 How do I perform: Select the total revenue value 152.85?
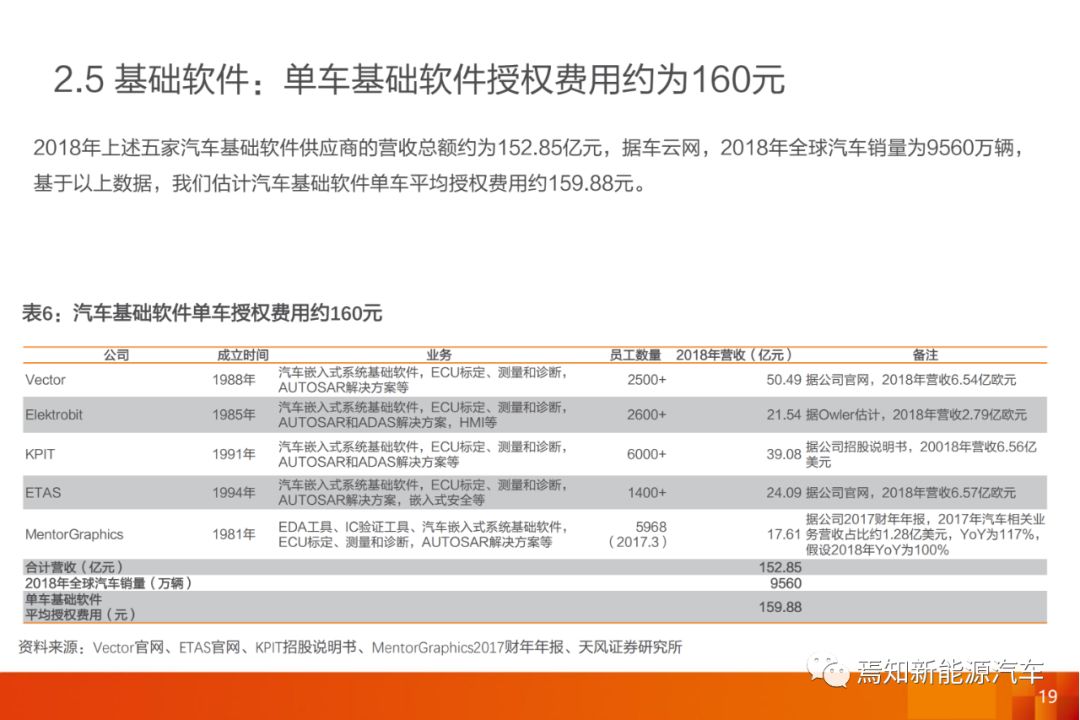pyautogui.click(x=780, y=567)
